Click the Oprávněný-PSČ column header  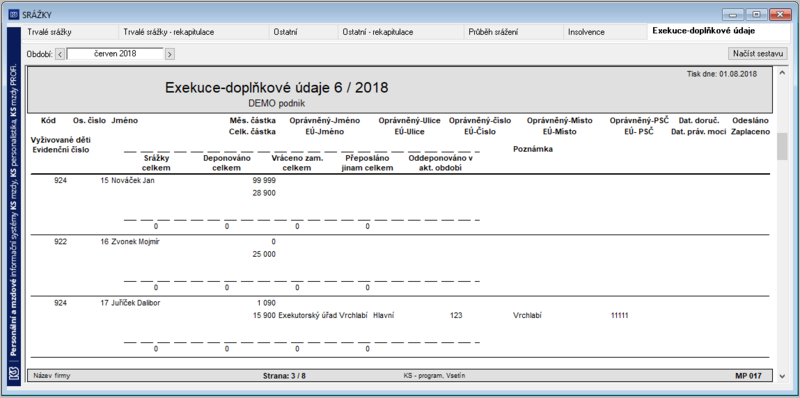point(639,121)
